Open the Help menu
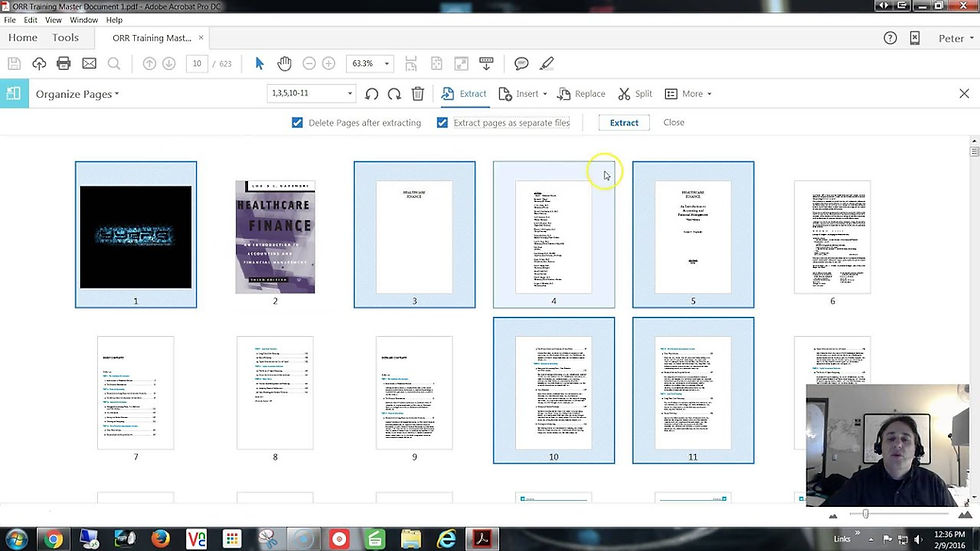Image resolution: width=980 pixels, height=551 pixels. tap(114, 20)
